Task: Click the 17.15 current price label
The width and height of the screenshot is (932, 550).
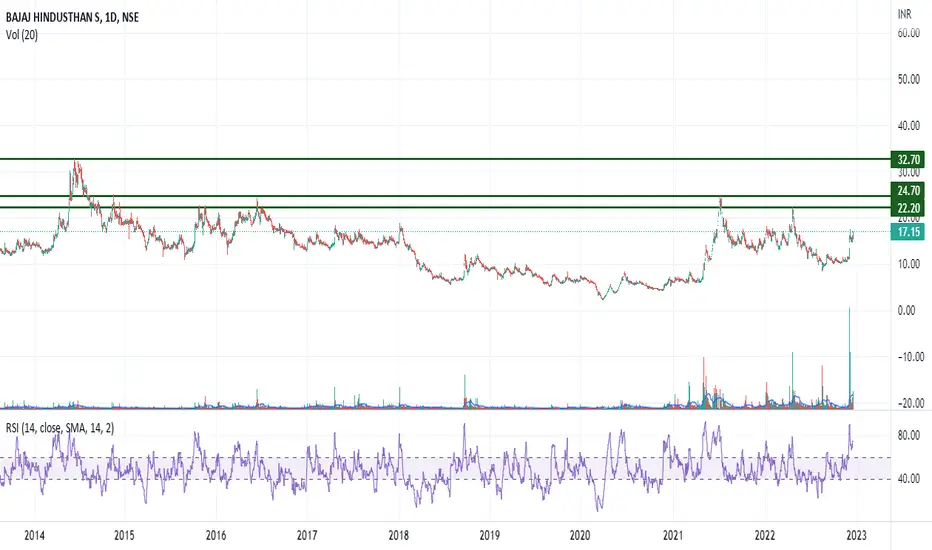Action: tap(908, 232)
